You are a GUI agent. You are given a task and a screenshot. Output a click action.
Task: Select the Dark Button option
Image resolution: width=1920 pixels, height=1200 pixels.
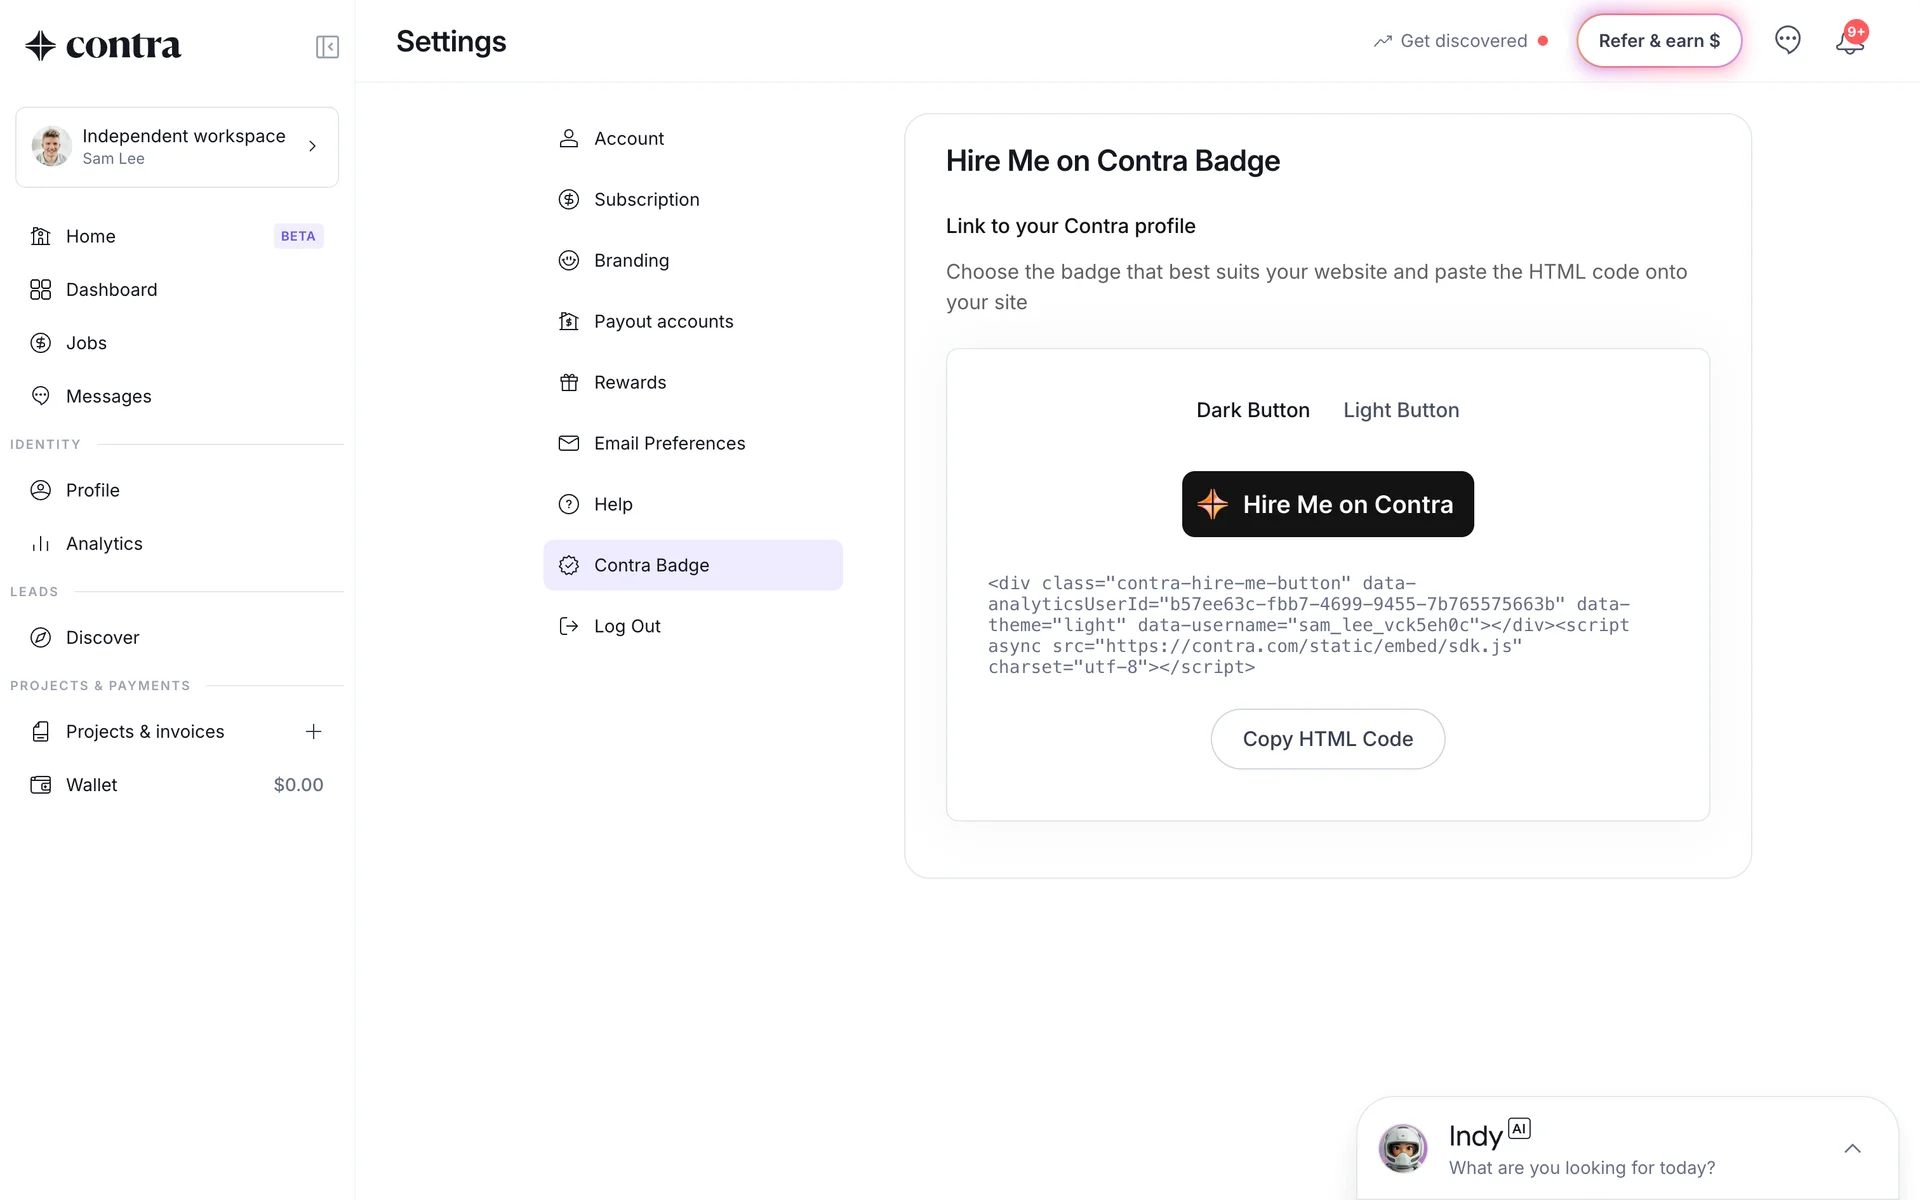click(1252, 410)
